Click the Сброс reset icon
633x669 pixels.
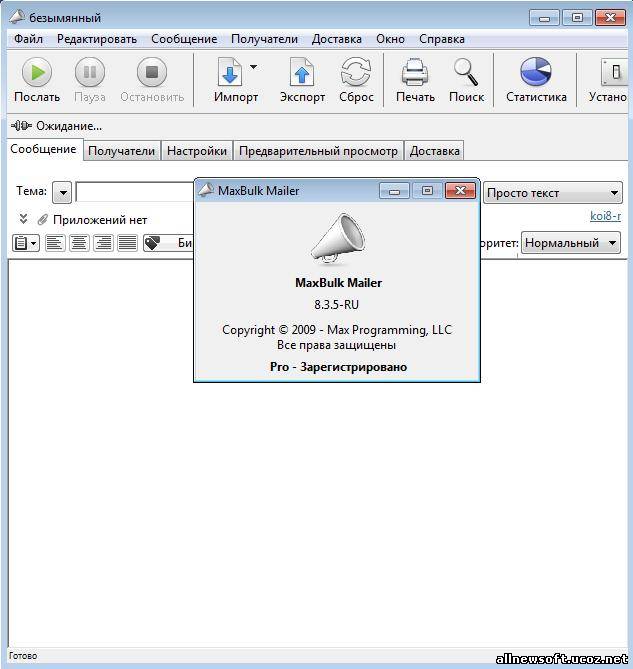tap(356, 72)
